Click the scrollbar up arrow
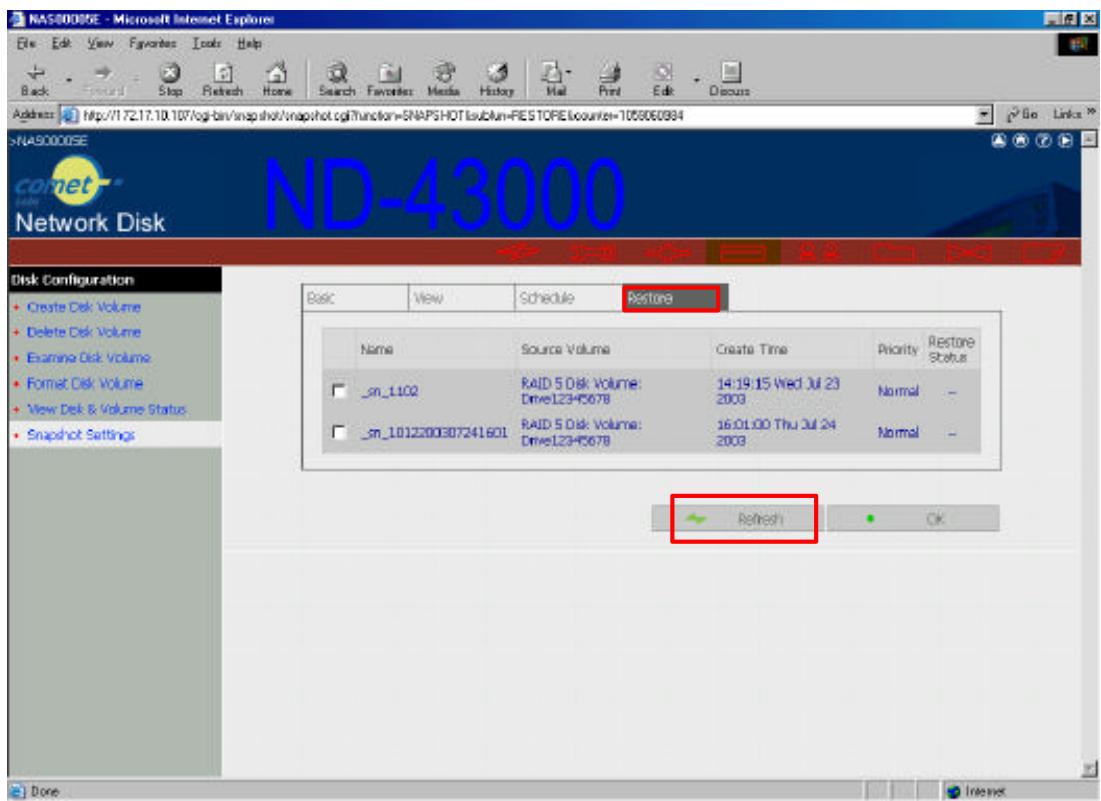Image resolution: width=1101 pixels, height=801 pixels. (x=1088, y=138)
